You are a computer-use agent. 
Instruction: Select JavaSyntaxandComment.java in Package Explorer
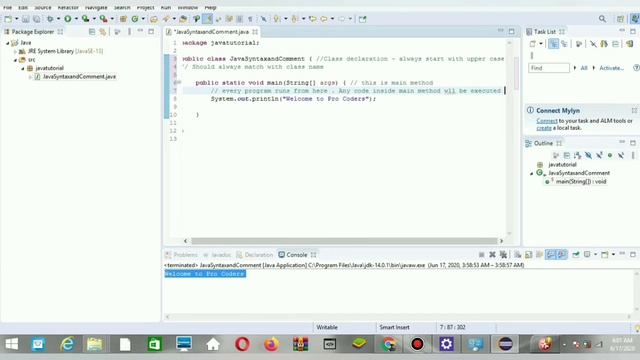click(x=76, y=77)
